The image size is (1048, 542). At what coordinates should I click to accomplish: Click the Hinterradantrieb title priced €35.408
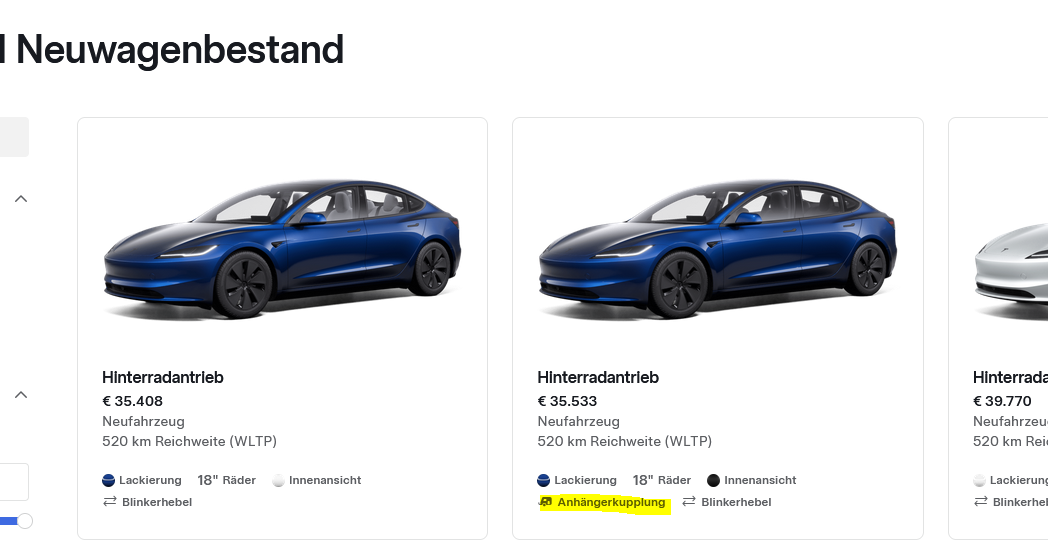tap(162, 378)
